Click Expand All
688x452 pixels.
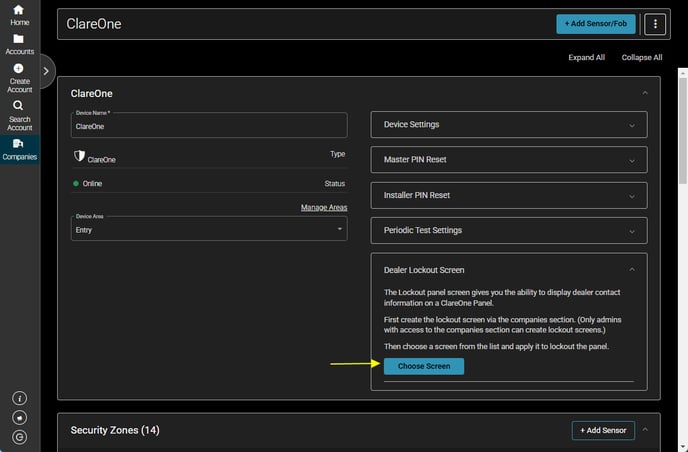coord(587,57)
